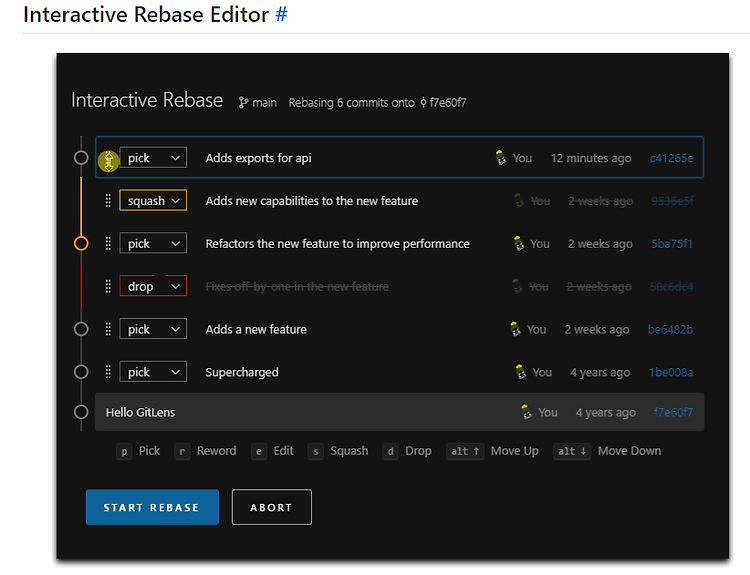Select the base commit row Hello GitLens
The width and height of the screenshot is (750, 575).
coord(399,412)
